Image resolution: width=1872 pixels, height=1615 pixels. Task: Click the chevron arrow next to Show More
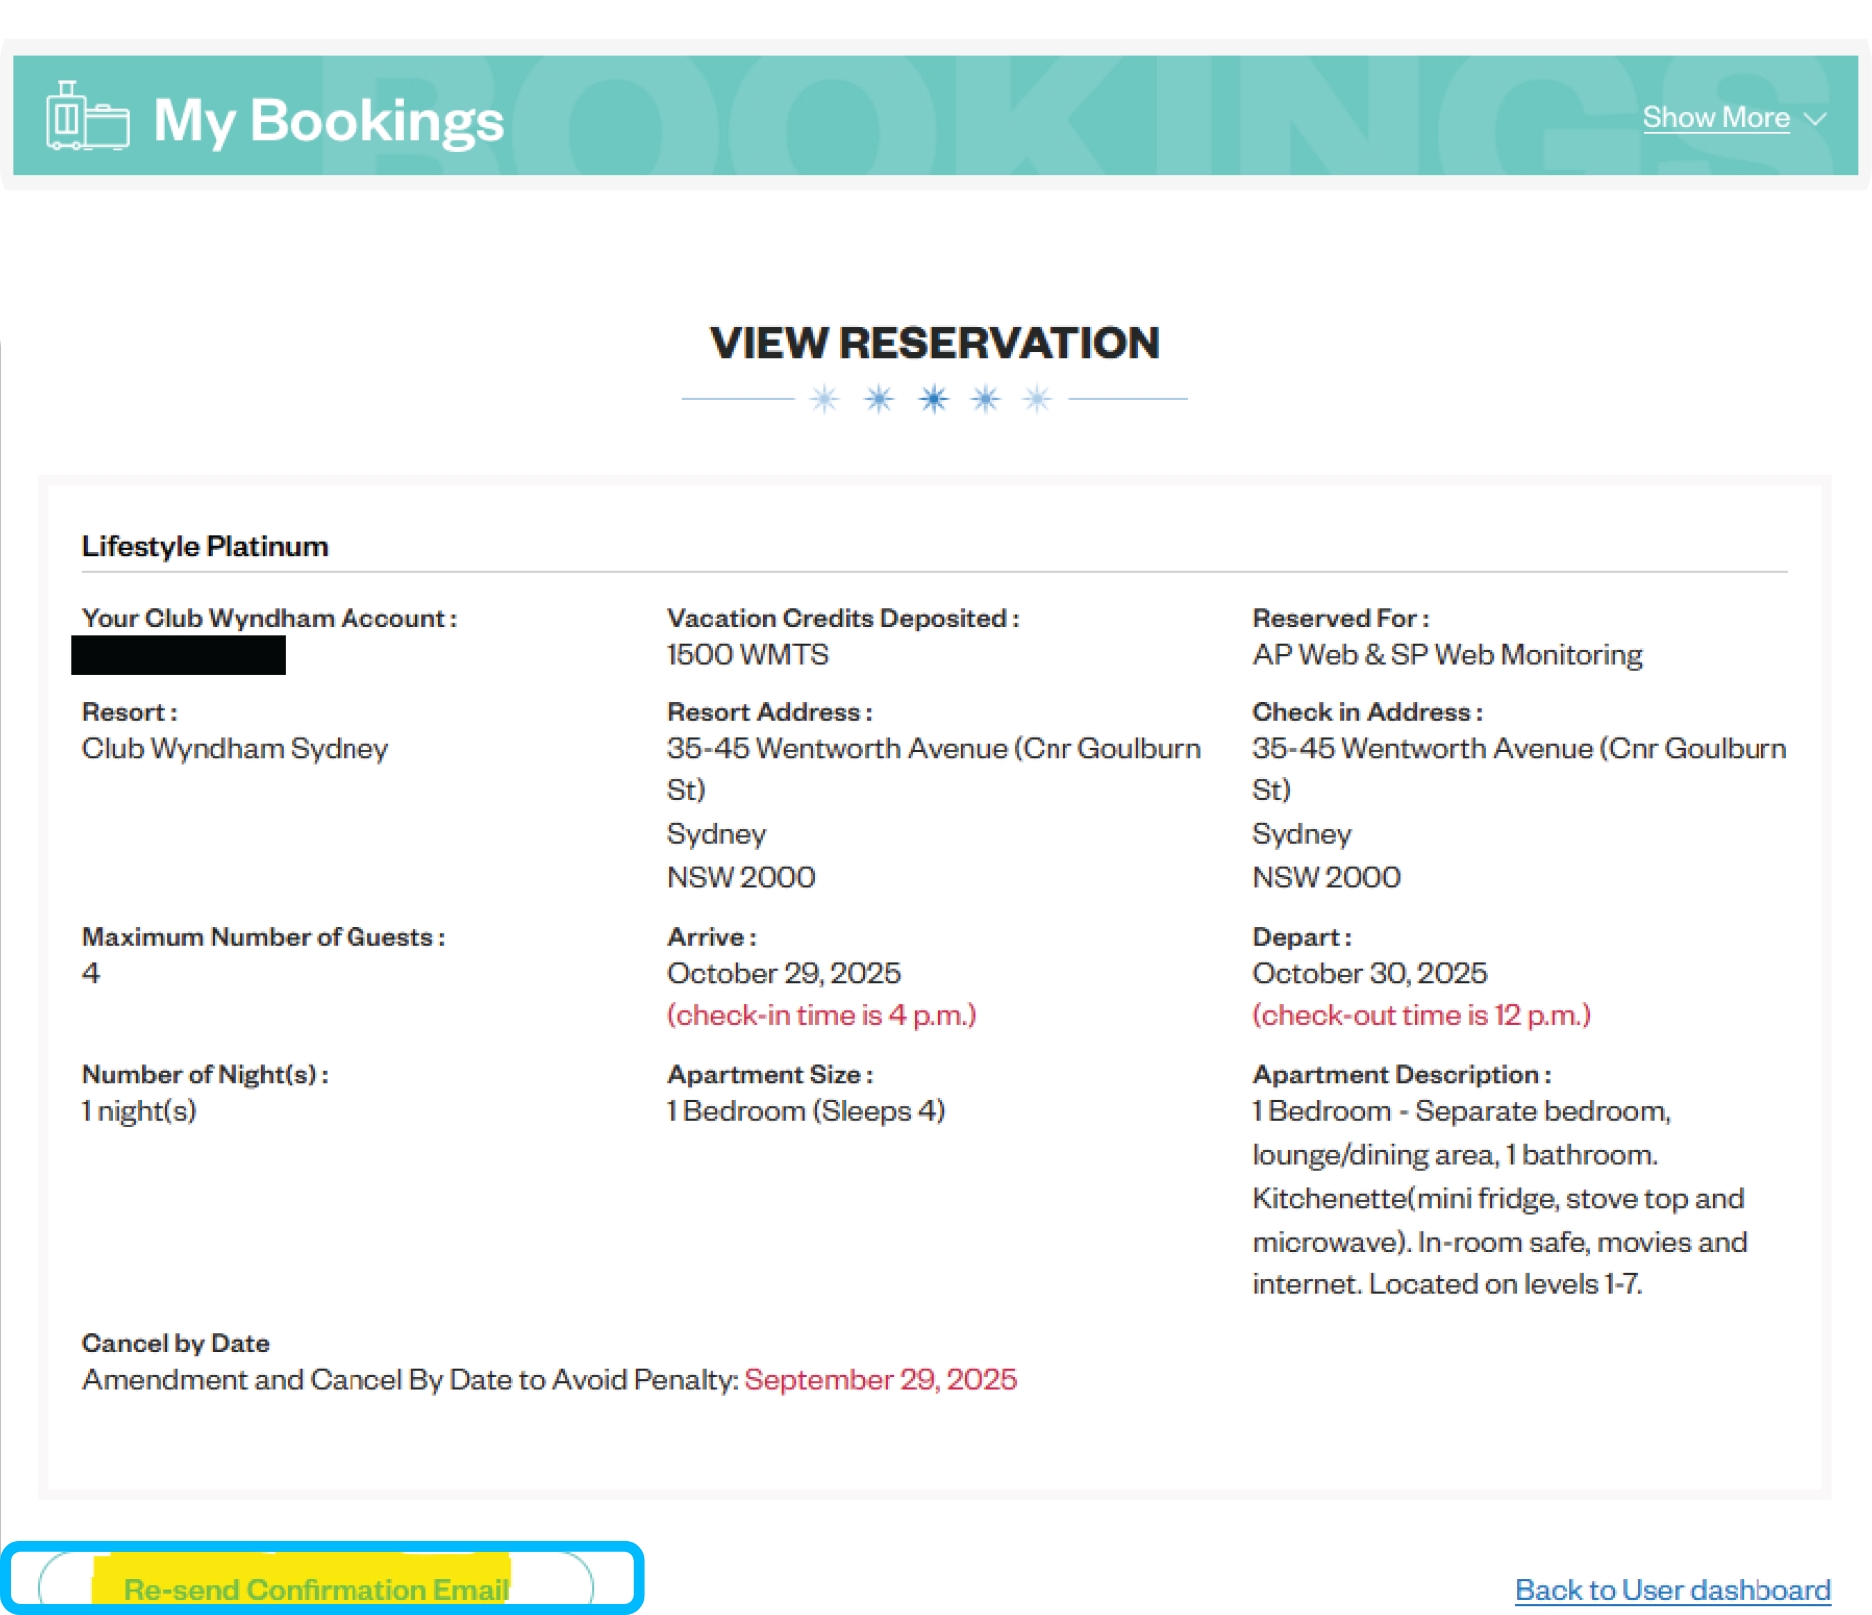click(1815, 120)
